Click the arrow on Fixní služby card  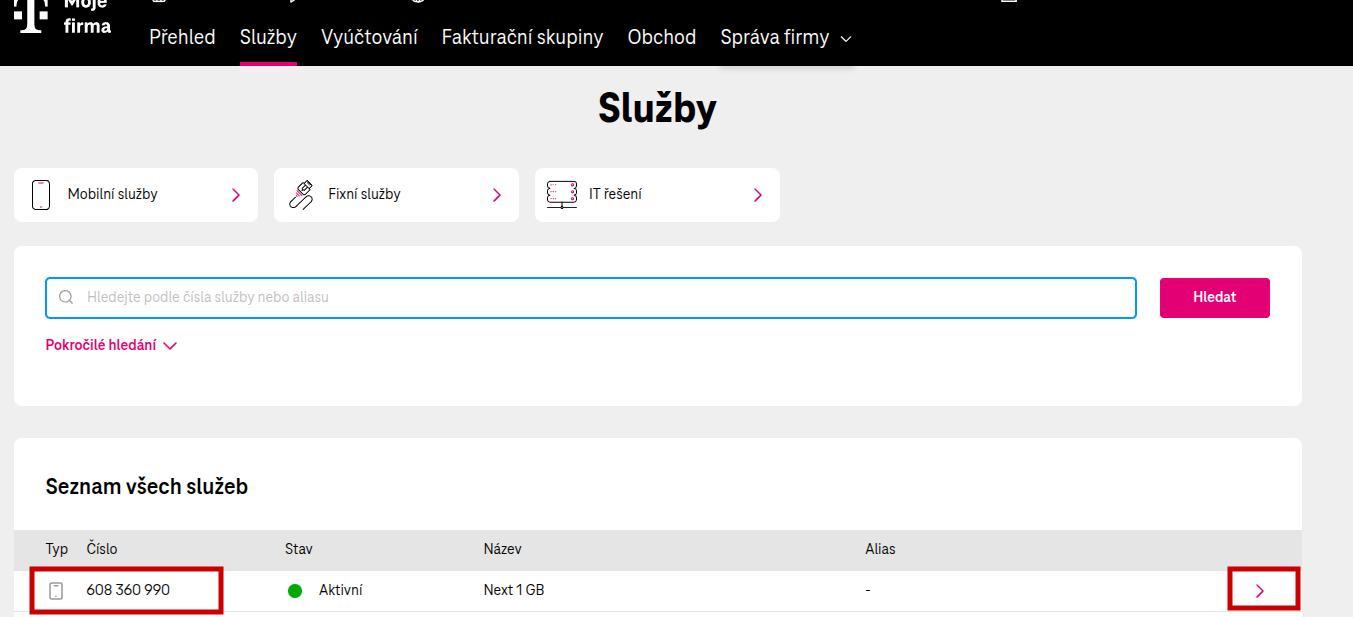point(497,195)
